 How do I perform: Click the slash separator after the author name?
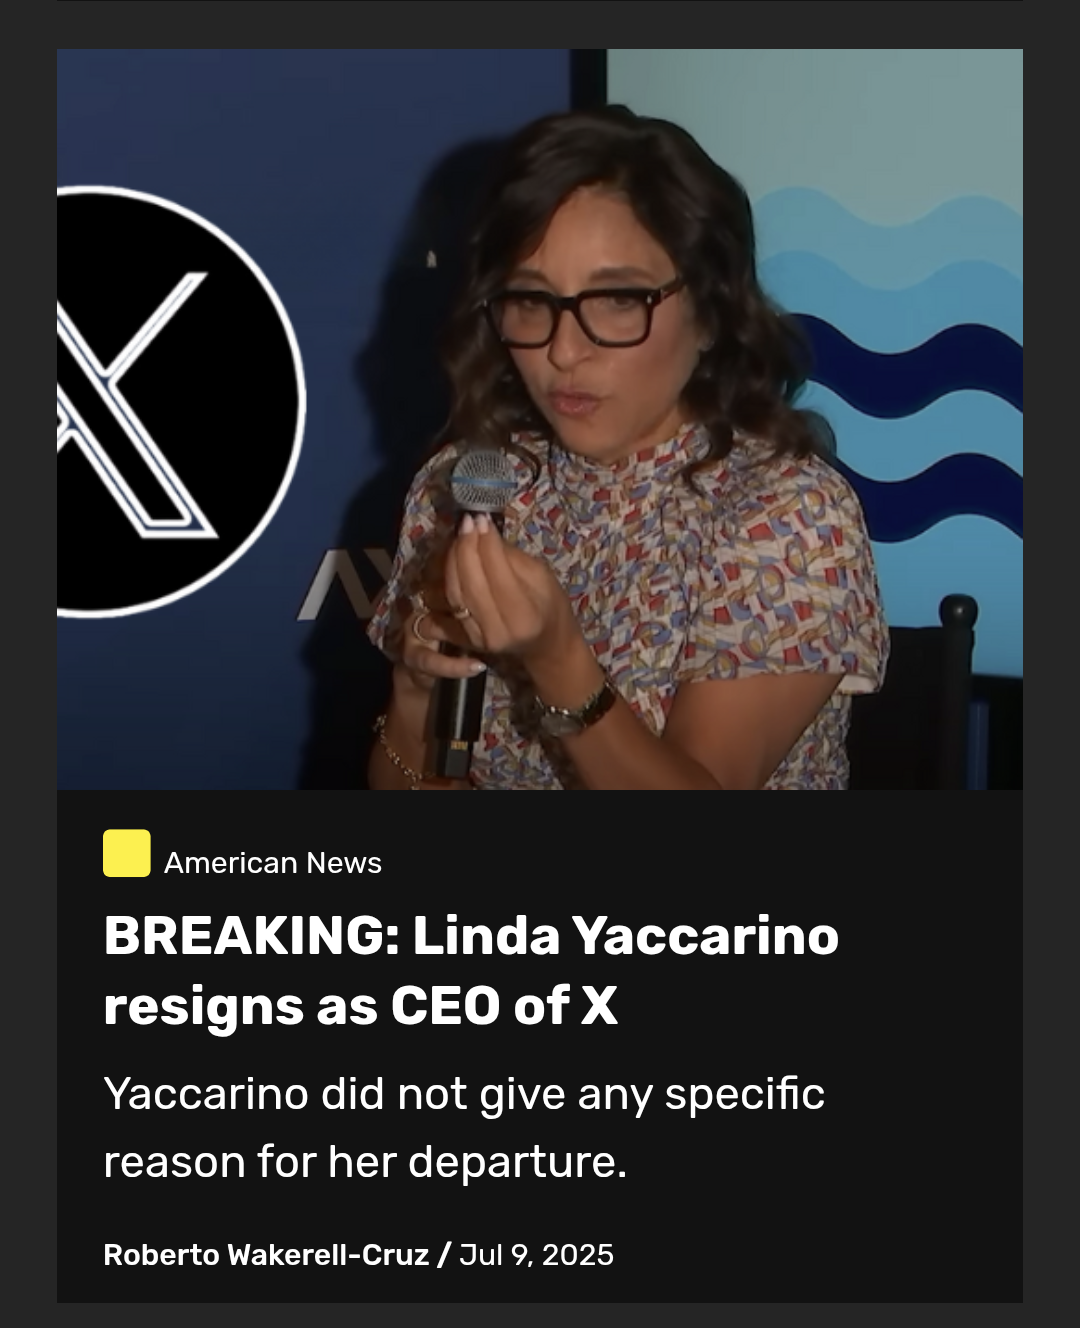(x=444, y=1255)
